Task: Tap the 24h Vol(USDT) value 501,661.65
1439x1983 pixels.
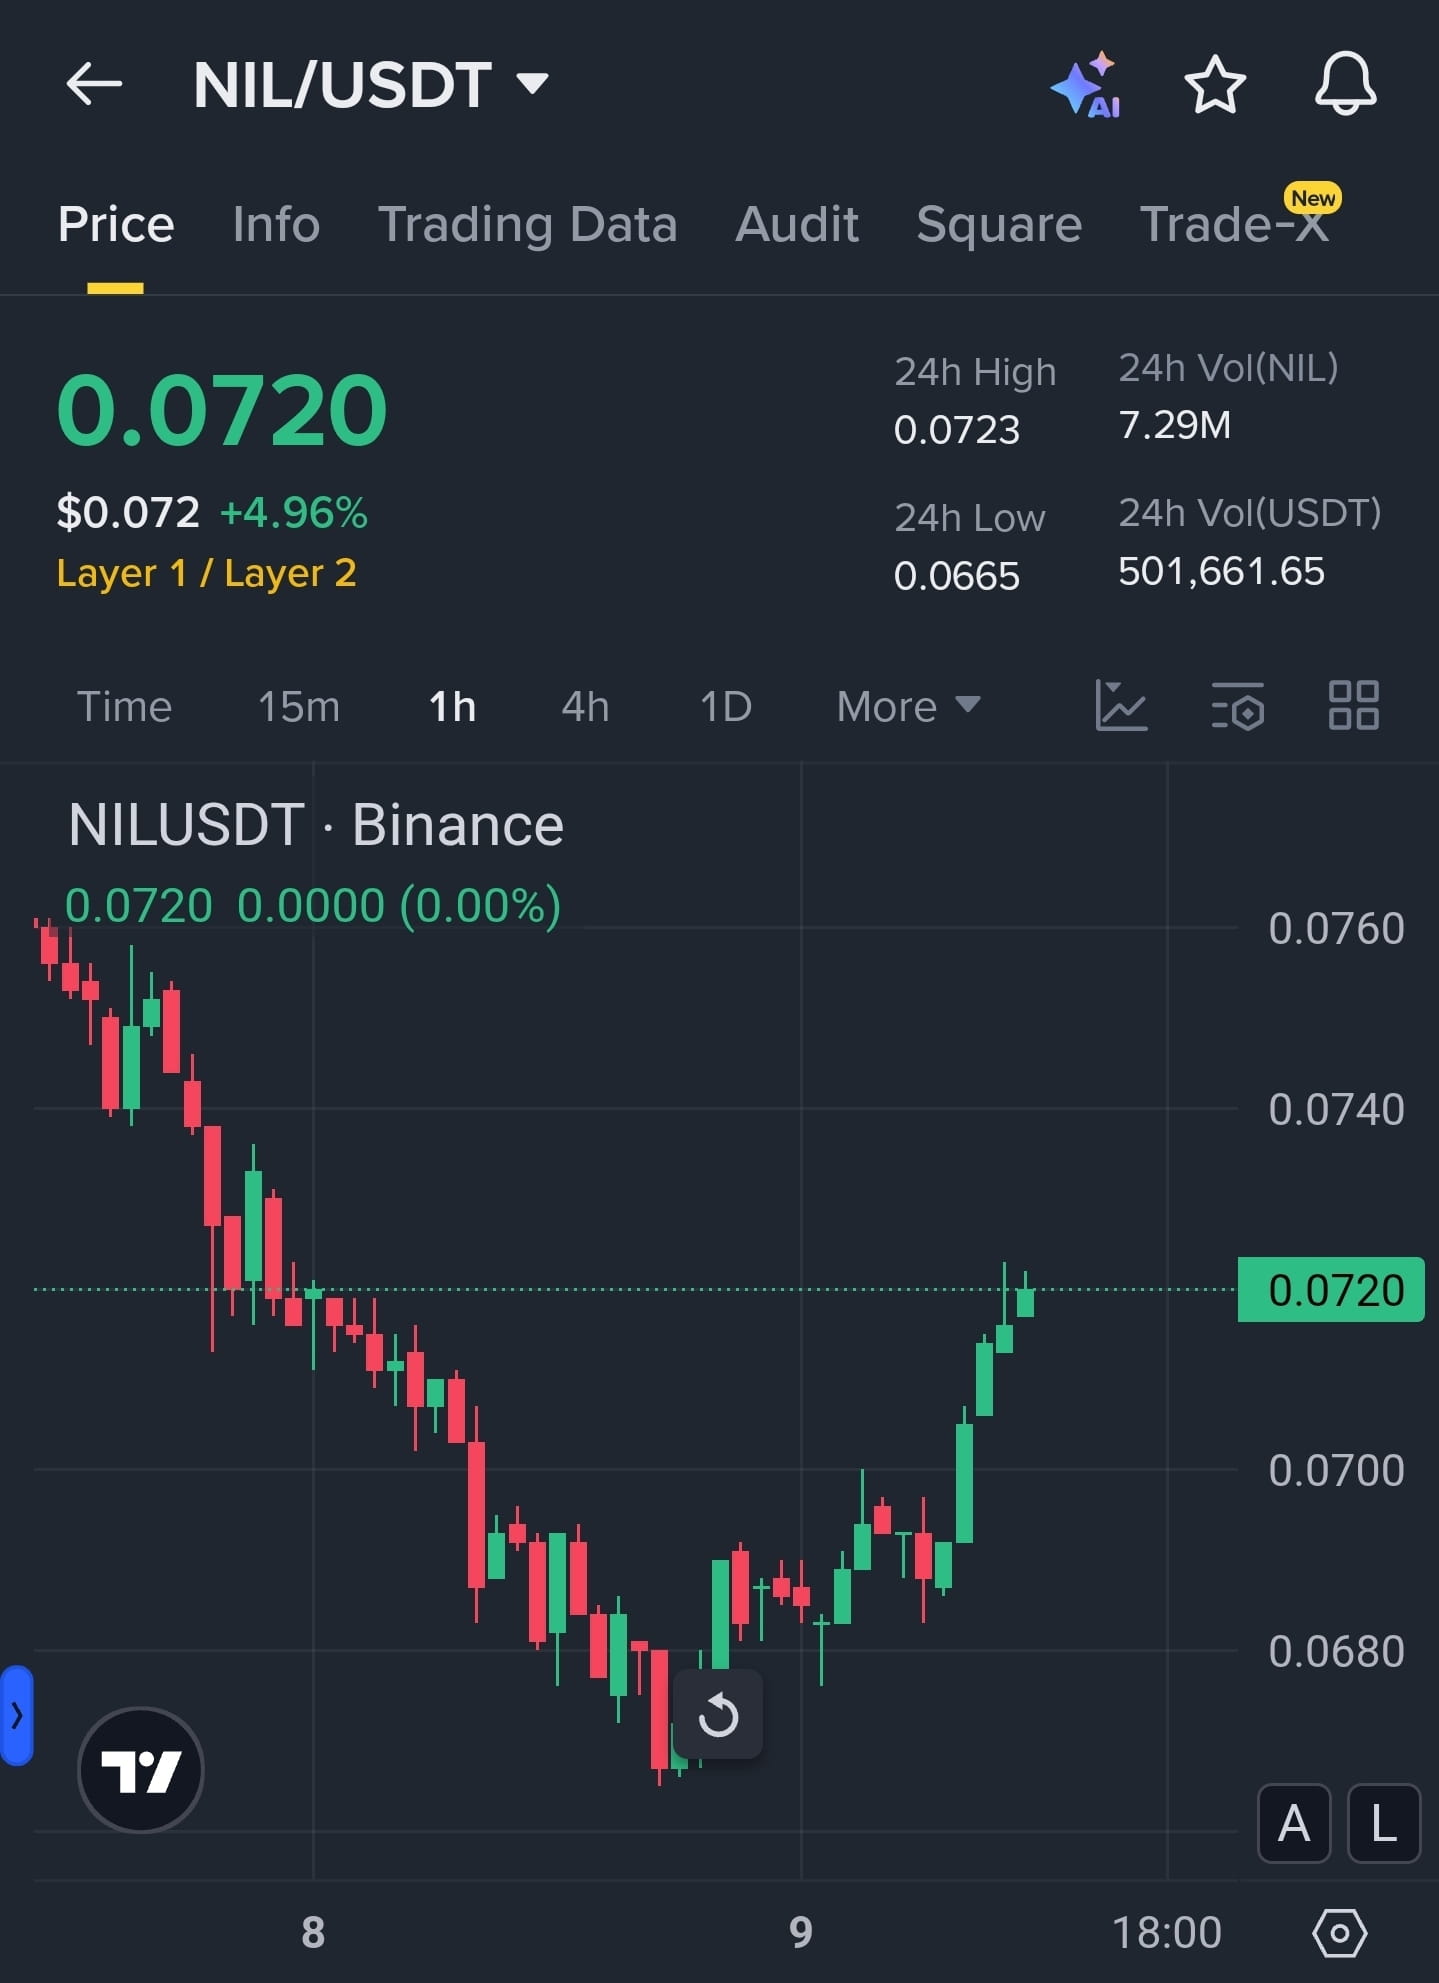Action: click(x=1221, y=572)
